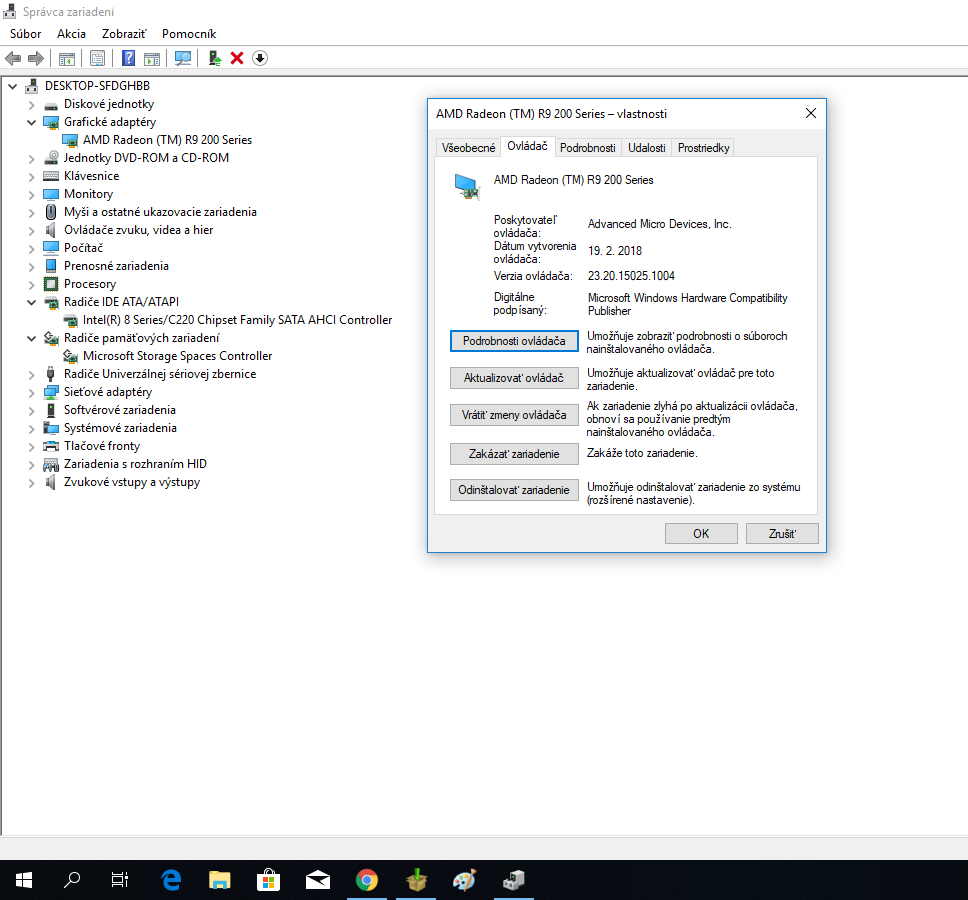Collapse the Grafické adaptéry node

point(31,122)
